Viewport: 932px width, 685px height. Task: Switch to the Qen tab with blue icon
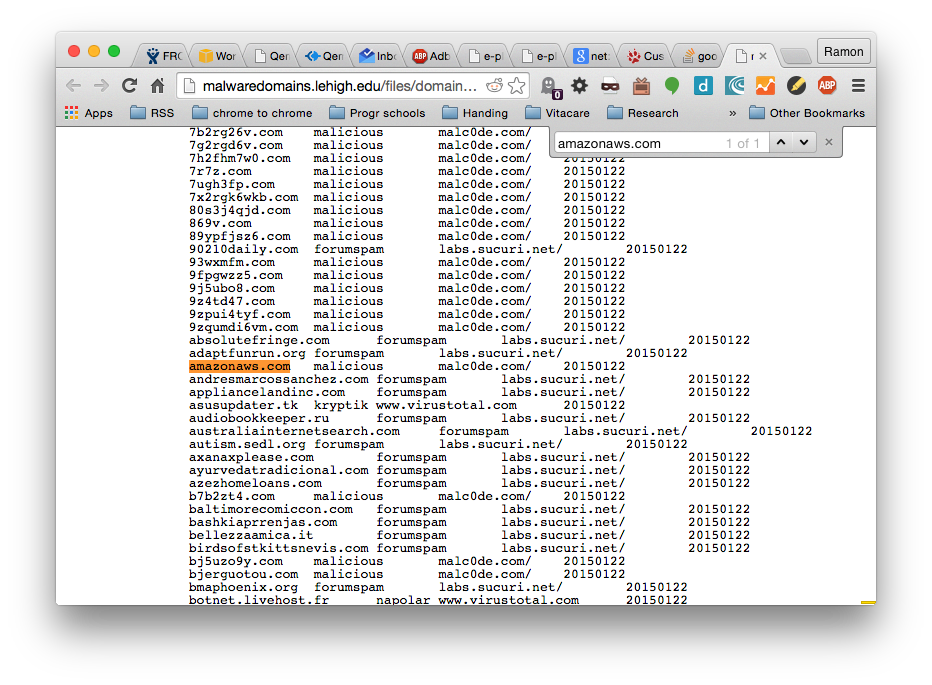point(325,56)
